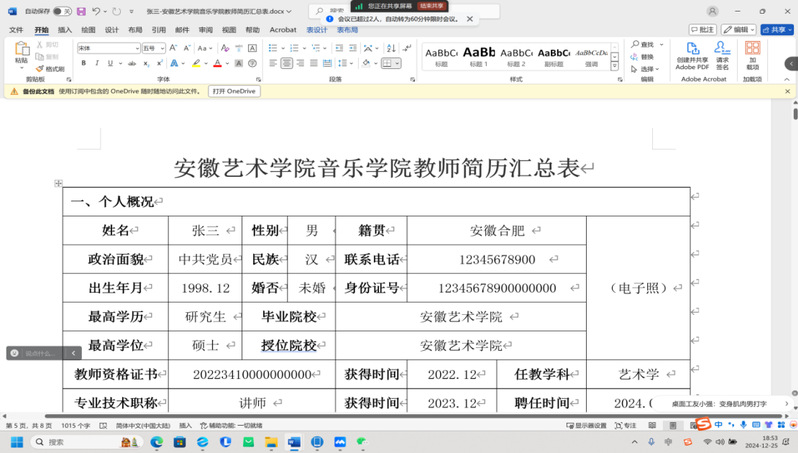Toggle italic formatting
The image size is (798, 453).
click(x=97, y=63)
